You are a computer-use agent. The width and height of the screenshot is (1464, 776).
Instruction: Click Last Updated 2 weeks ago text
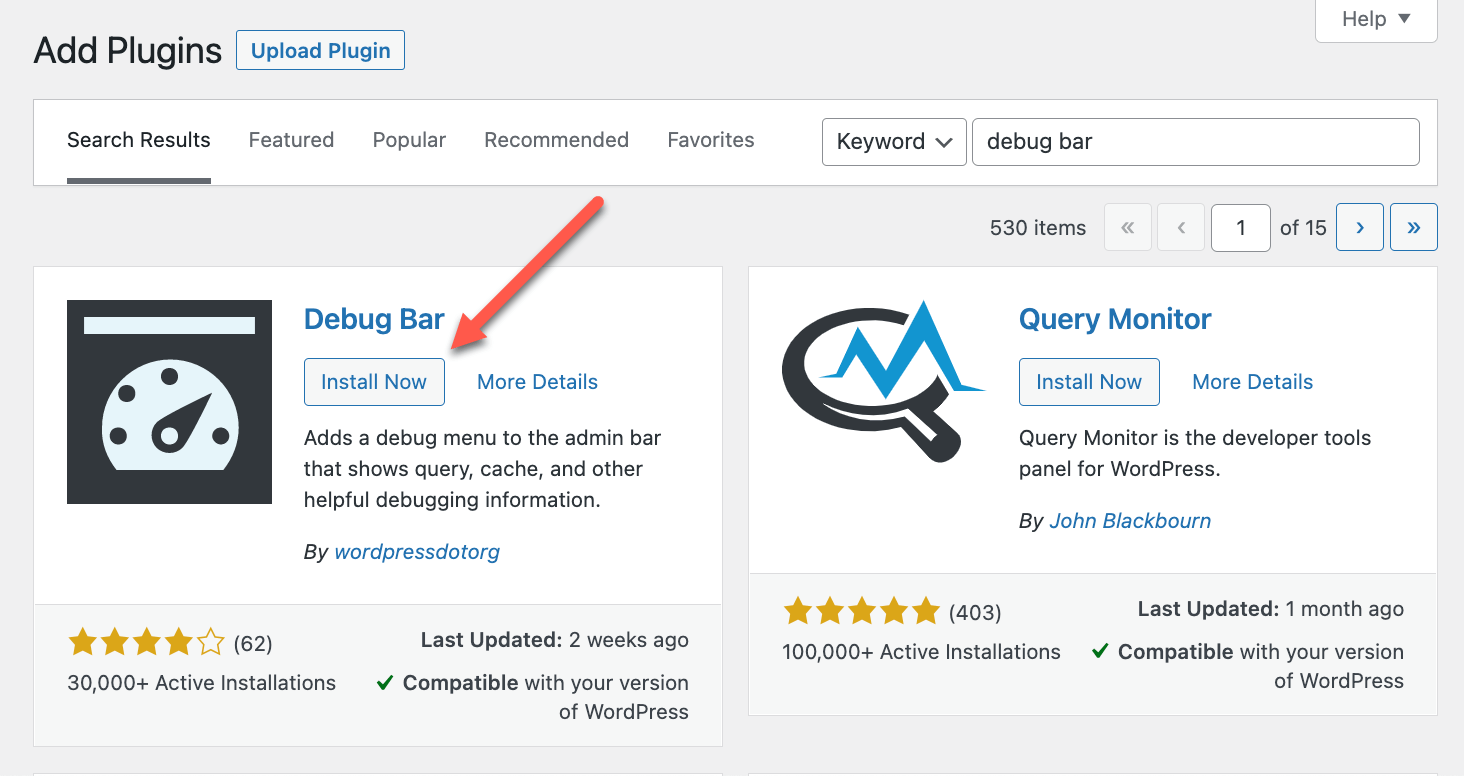tap(555, 640)
